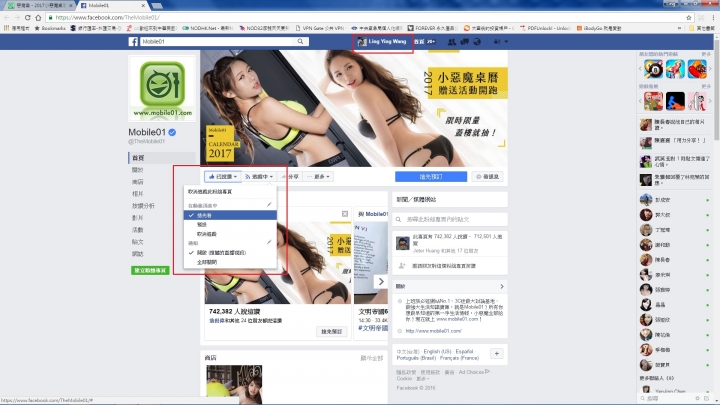Click the pencil icon beside the news feed section

tap(269, 205)
